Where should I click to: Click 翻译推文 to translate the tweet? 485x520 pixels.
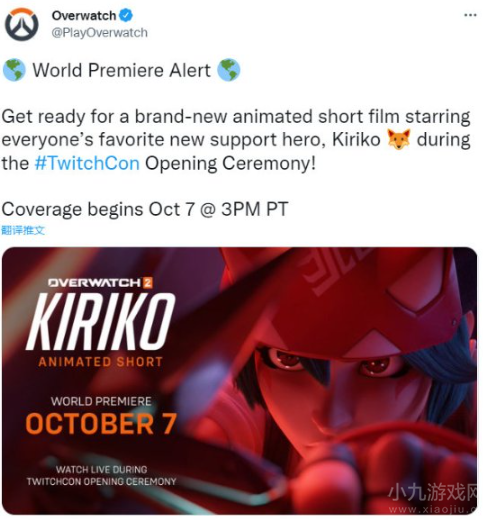tap(23, 230)
